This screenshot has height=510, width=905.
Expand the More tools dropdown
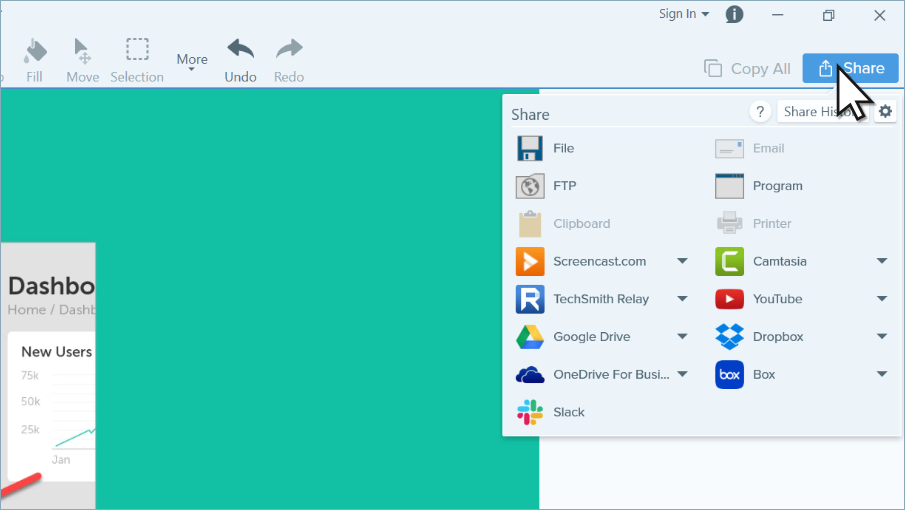[192, 62]
